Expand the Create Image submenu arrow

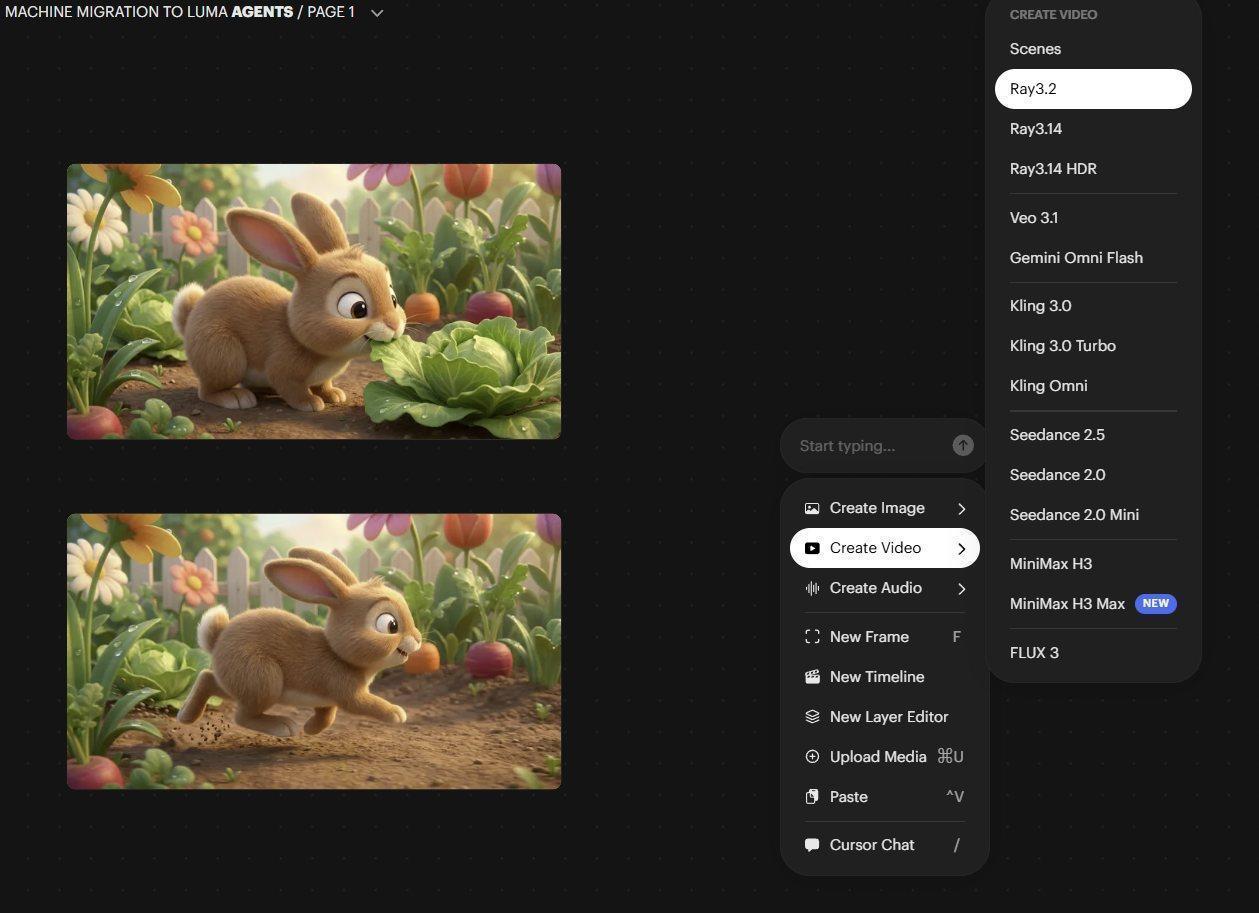point(962,508)
